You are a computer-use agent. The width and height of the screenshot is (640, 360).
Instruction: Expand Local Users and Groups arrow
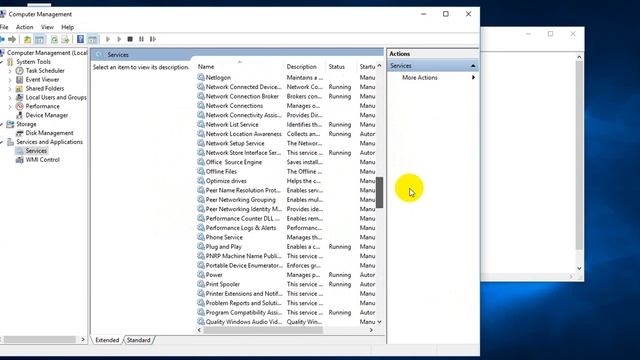coord(10,98)
